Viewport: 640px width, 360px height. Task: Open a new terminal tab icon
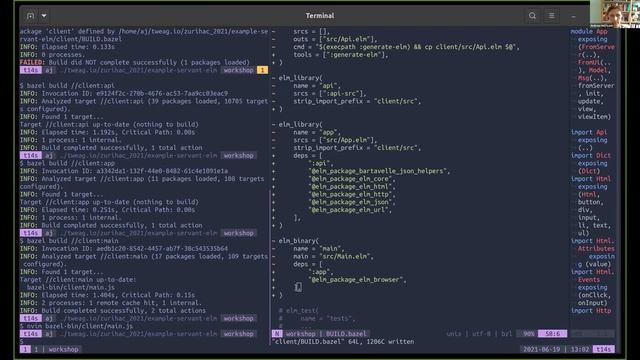pyautogui.click(x=31, y=16)
